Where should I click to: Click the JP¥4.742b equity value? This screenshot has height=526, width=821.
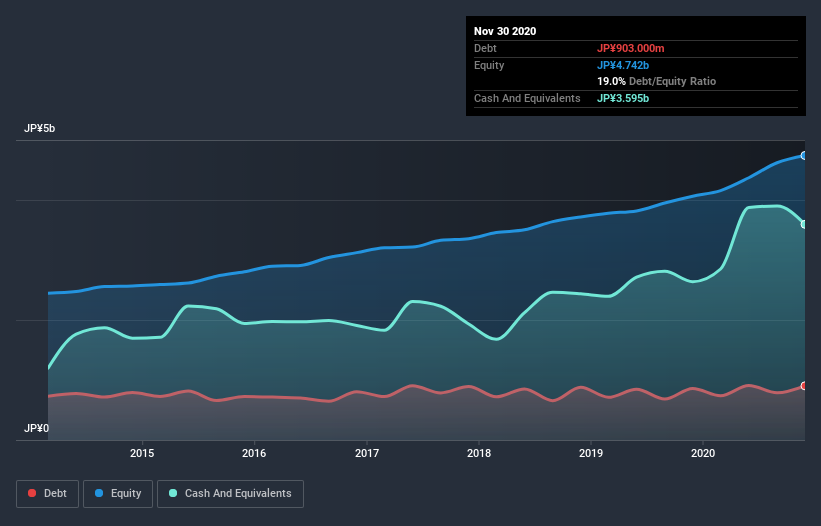[x=623, y=65]
